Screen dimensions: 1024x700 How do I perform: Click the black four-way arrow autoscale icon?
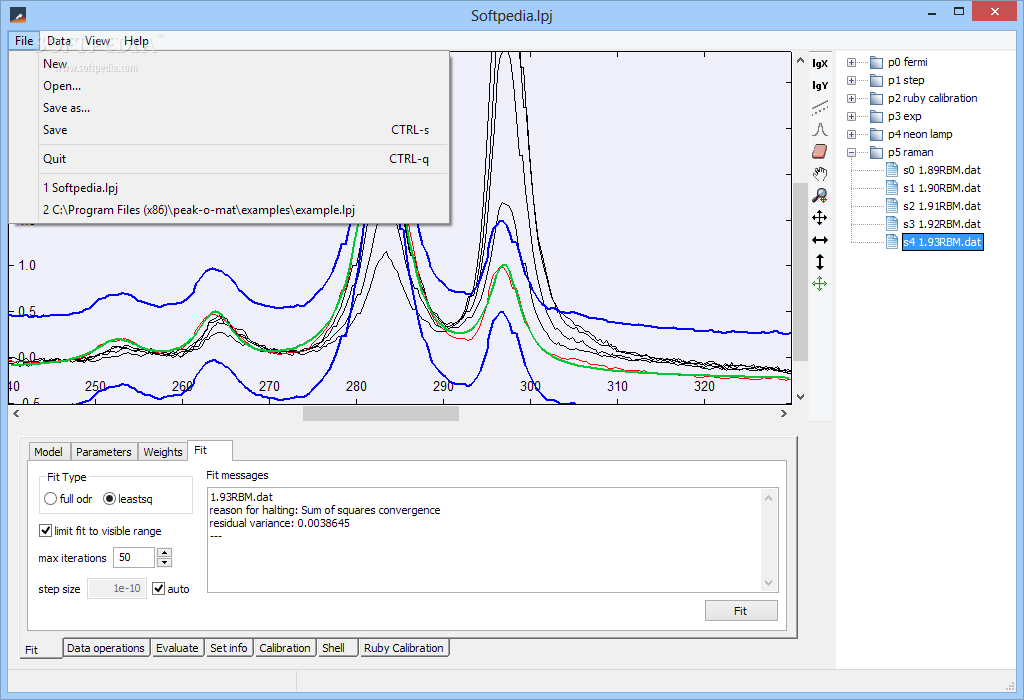(820, 217)
